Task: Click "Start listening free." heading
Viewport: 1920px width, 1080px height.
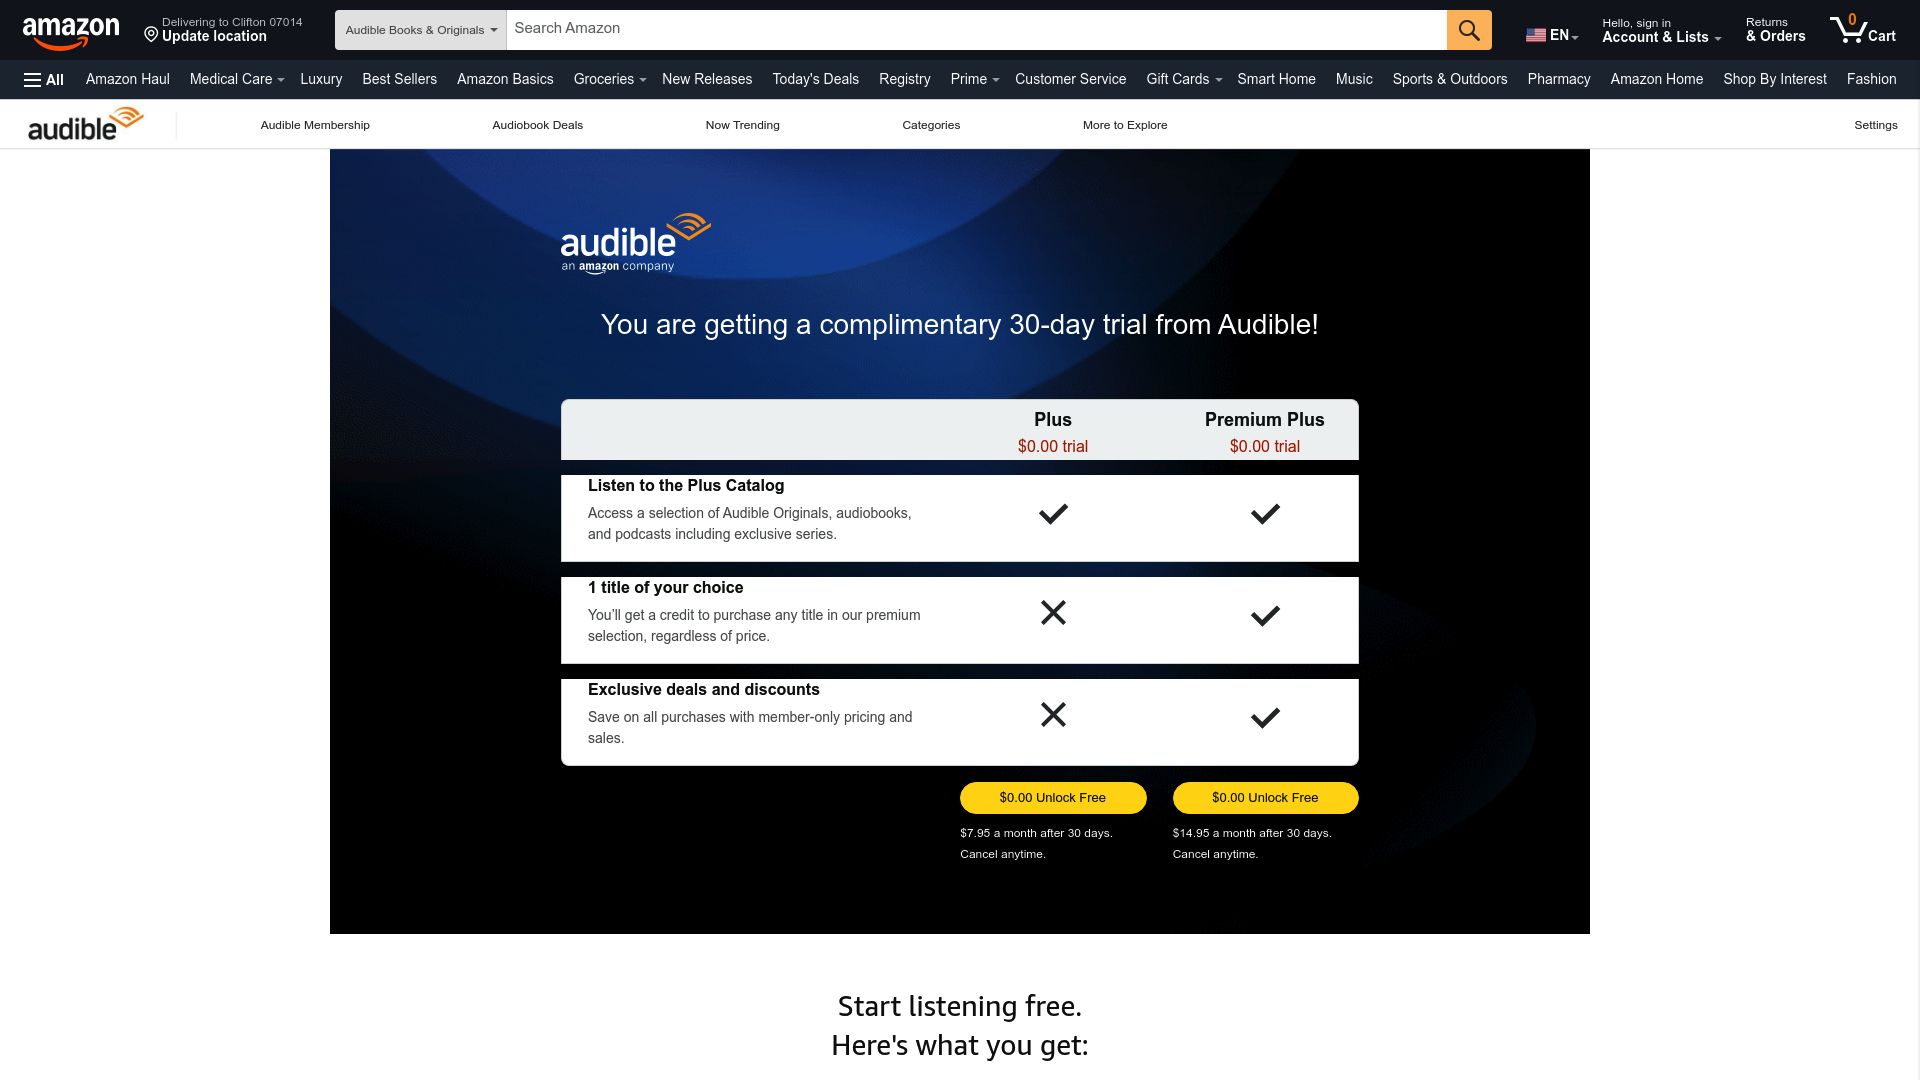Action: [x=960, y=1006]
